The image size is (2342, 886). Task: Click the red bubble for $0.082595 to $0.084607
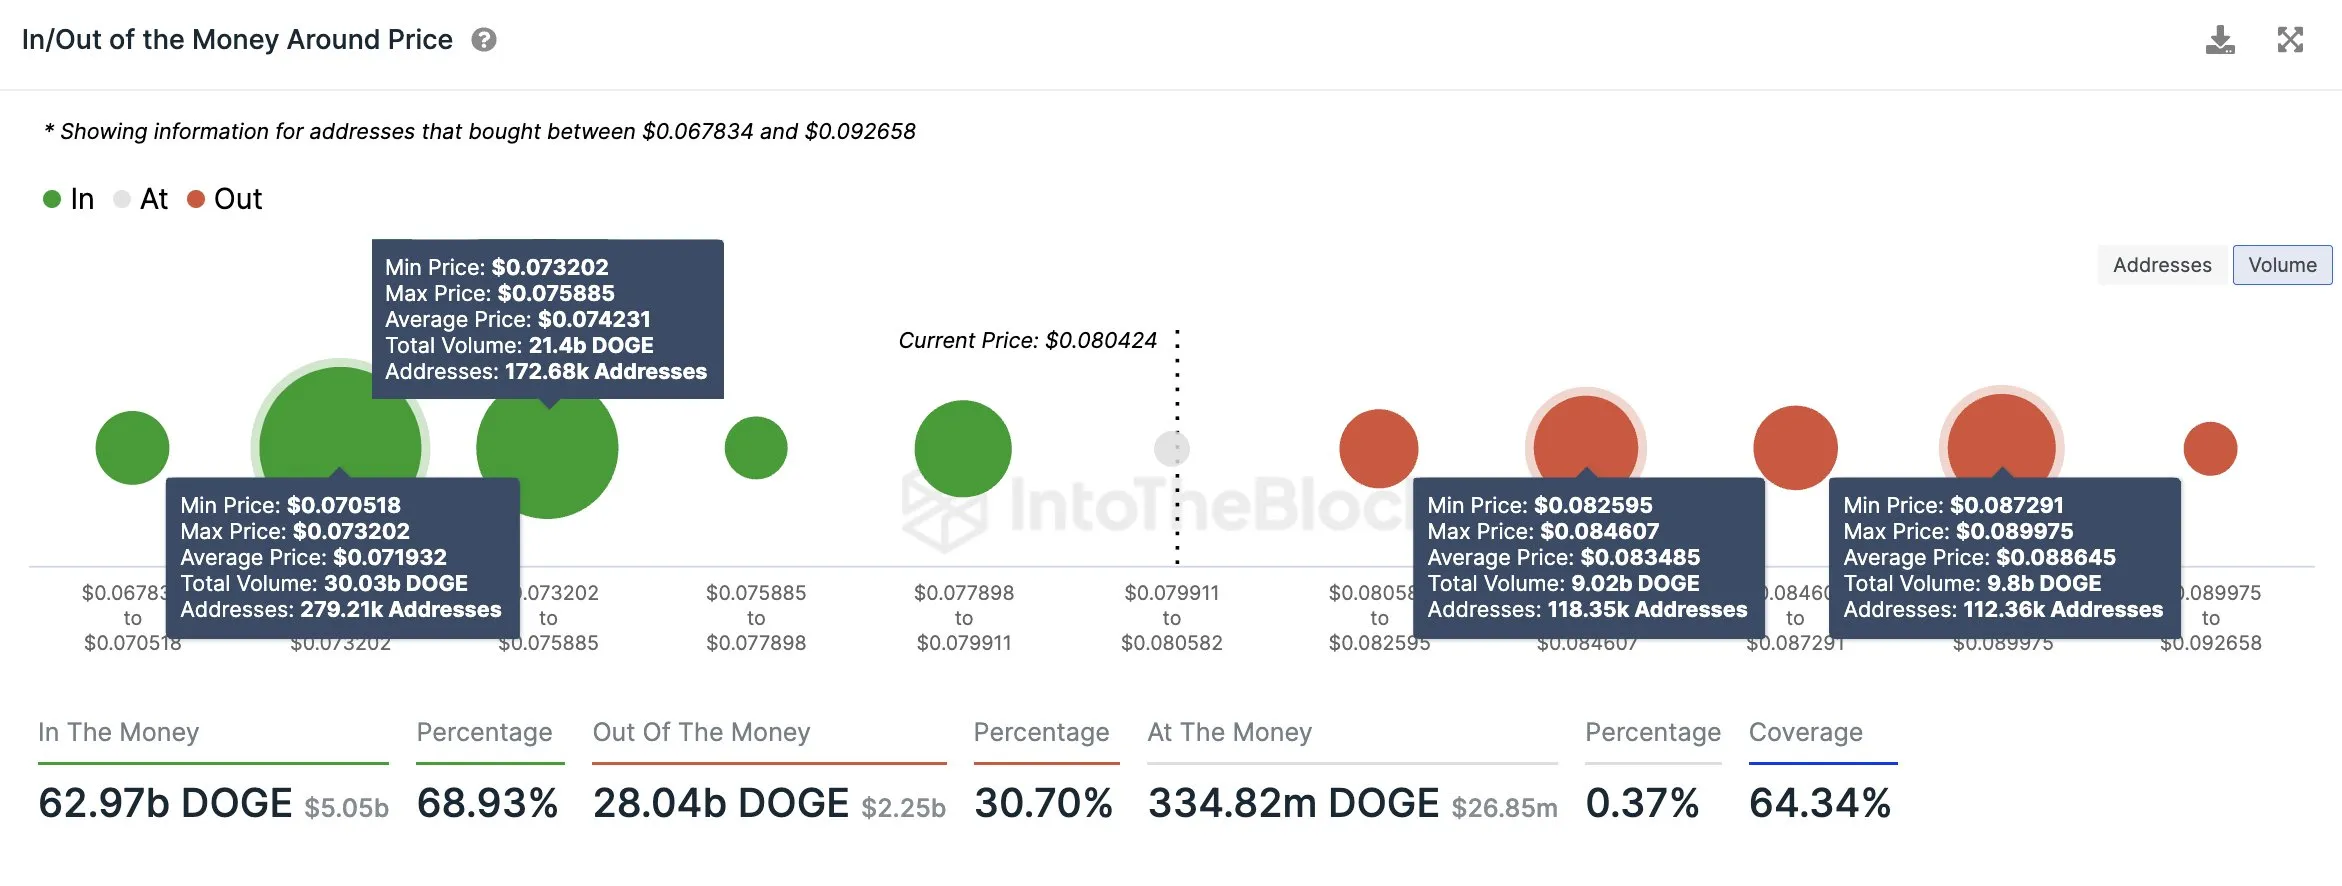coord(1585,435)
